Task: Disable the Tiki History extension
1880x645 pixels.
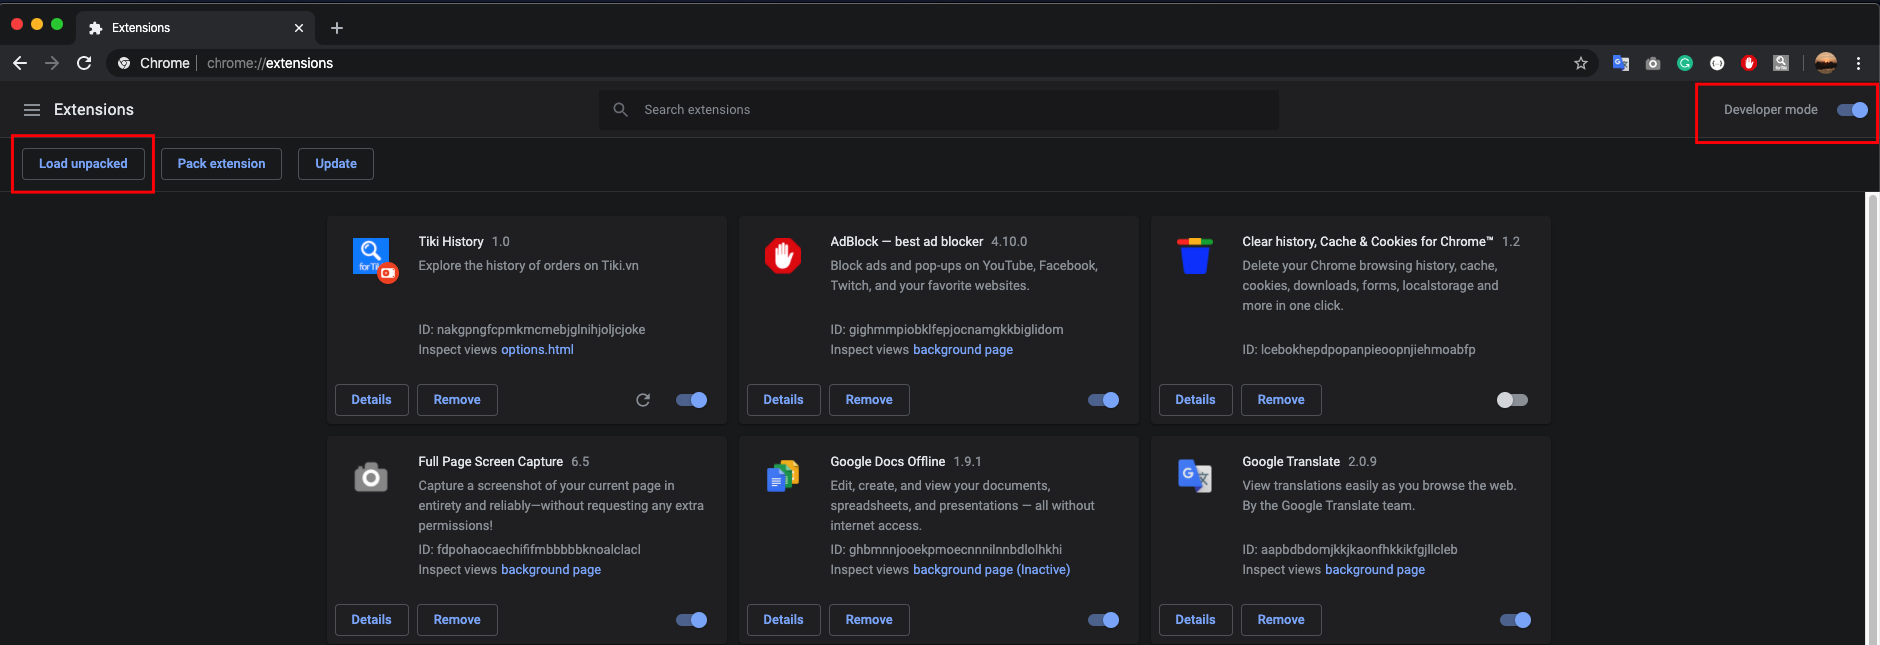Action: tap(691, 400)
